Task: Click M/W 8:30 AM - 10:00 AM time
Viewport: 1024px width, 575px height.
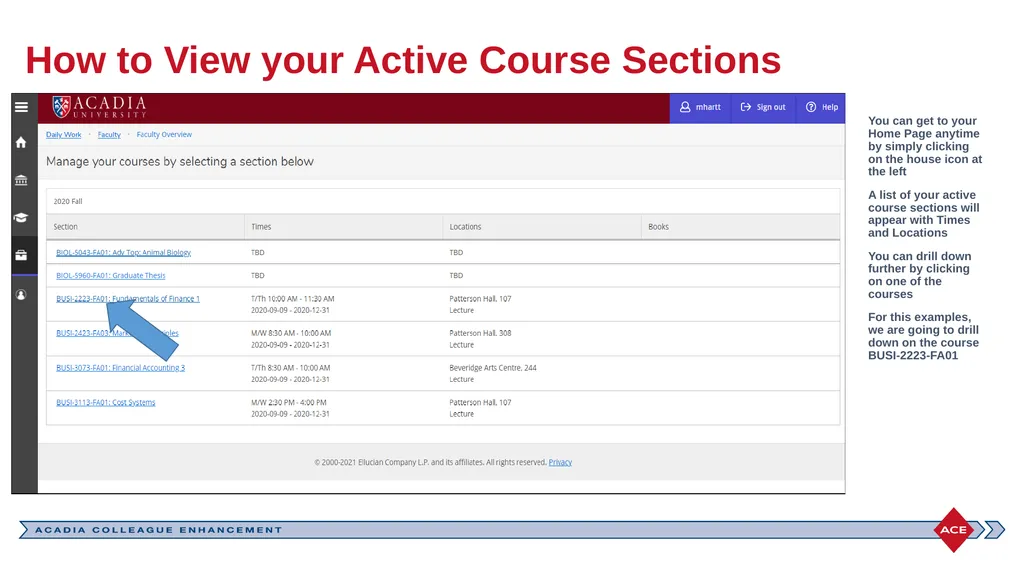Action: 291,333
